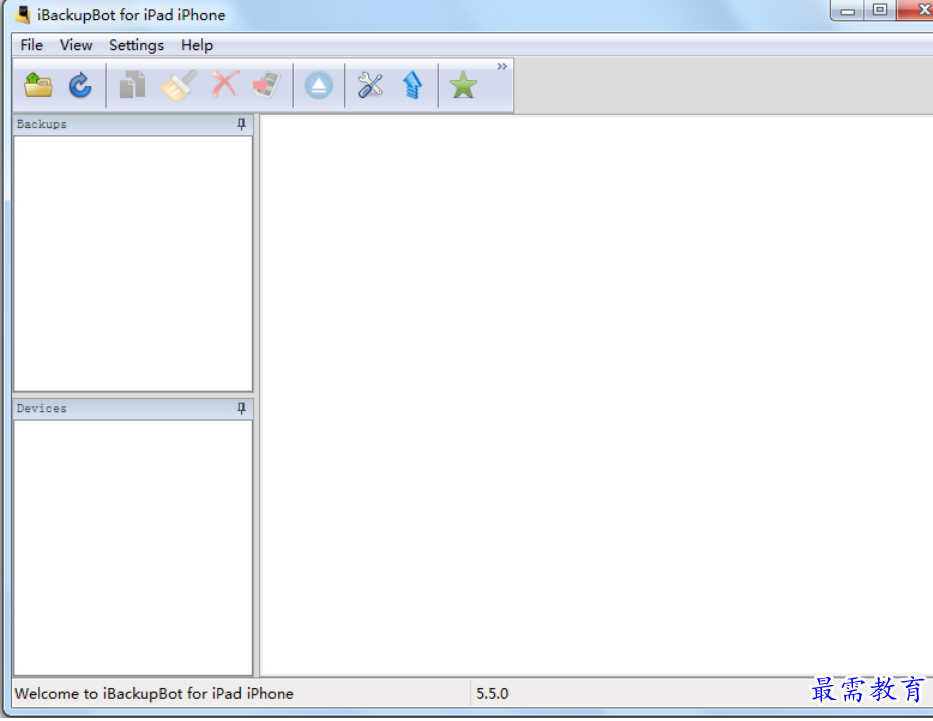Click the red X Delete icon
Viewport: 933px width, 721px height.
pos(225,84)
